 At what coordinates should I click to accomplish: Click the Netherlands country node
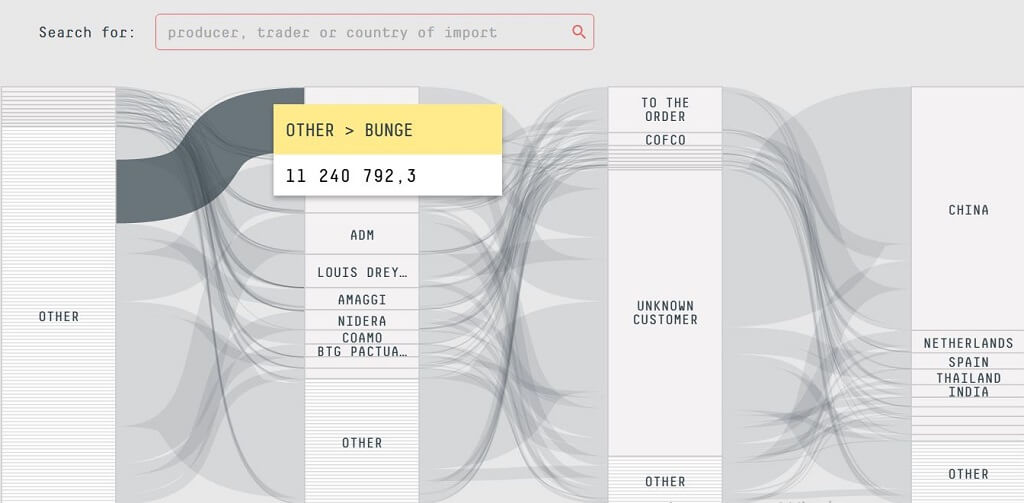click(x=967, y=343)
